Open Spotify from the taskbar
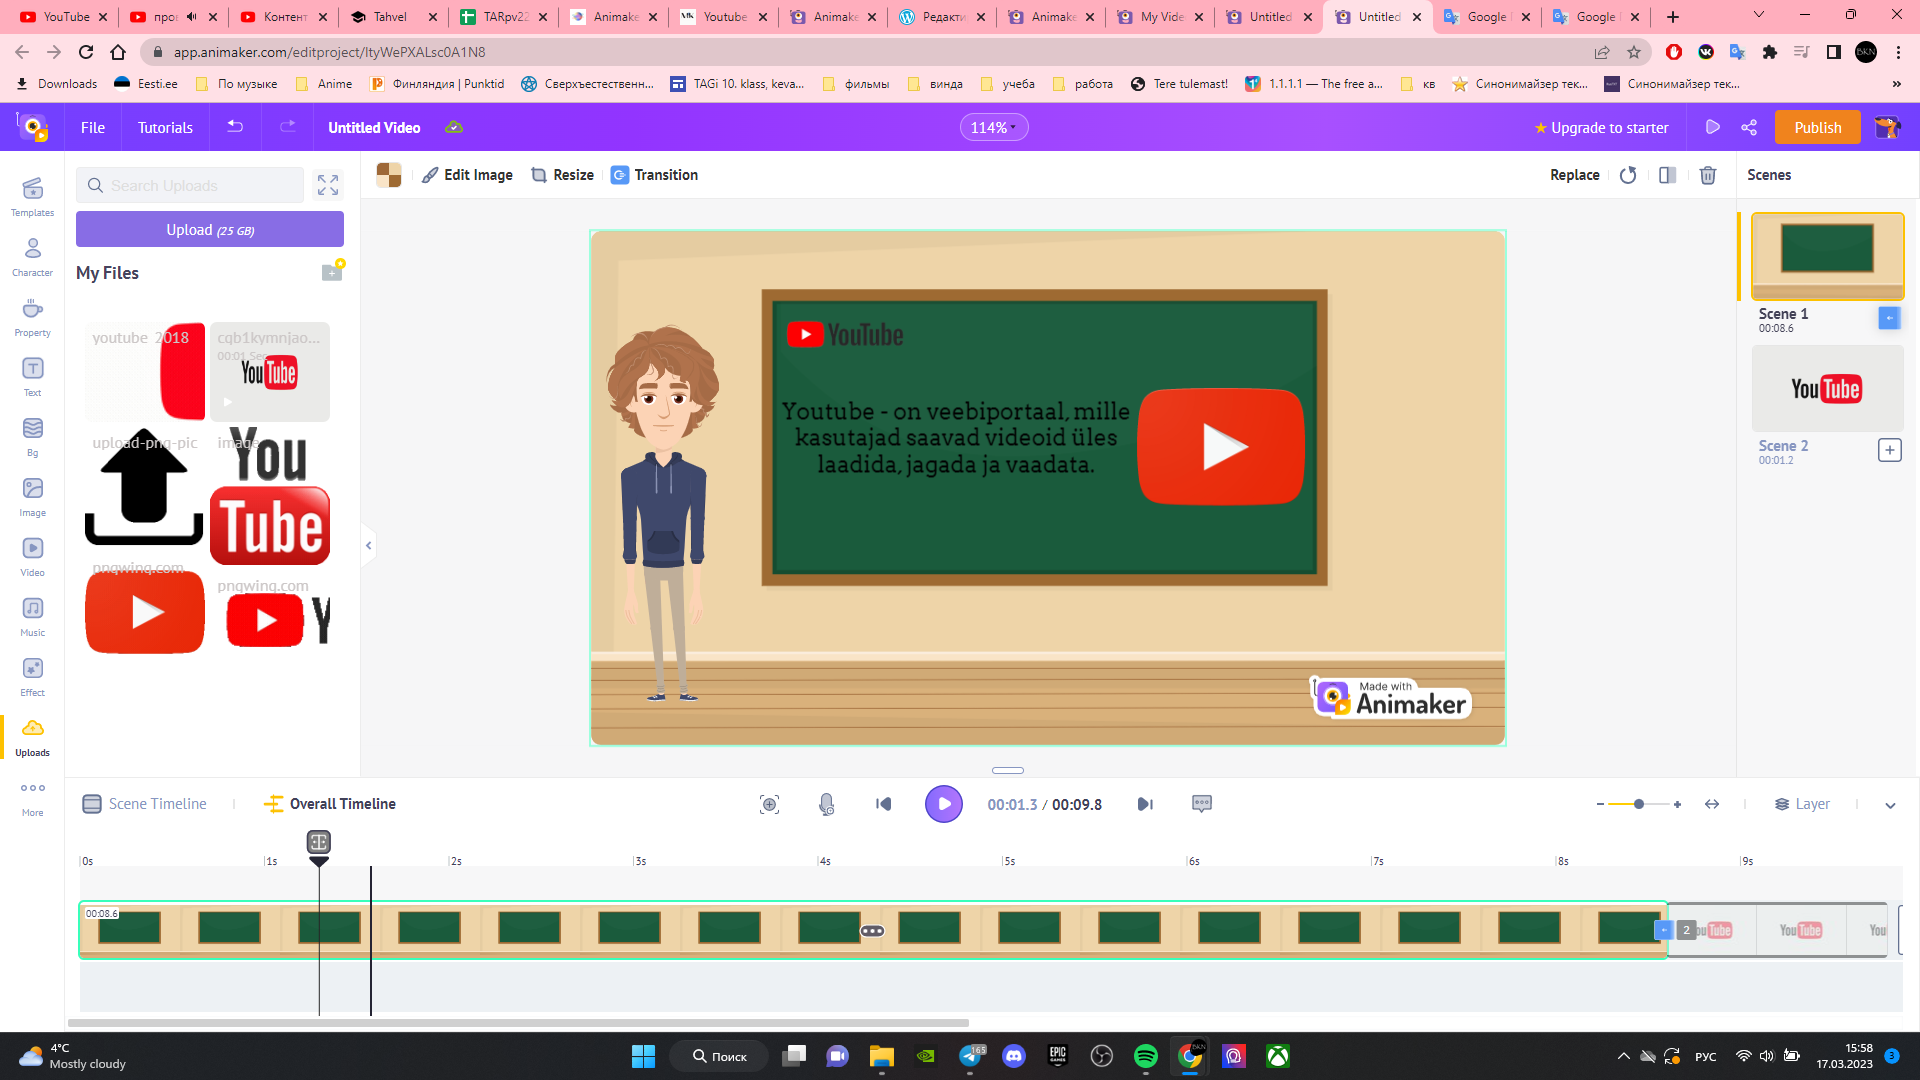 (1146, 1056)
